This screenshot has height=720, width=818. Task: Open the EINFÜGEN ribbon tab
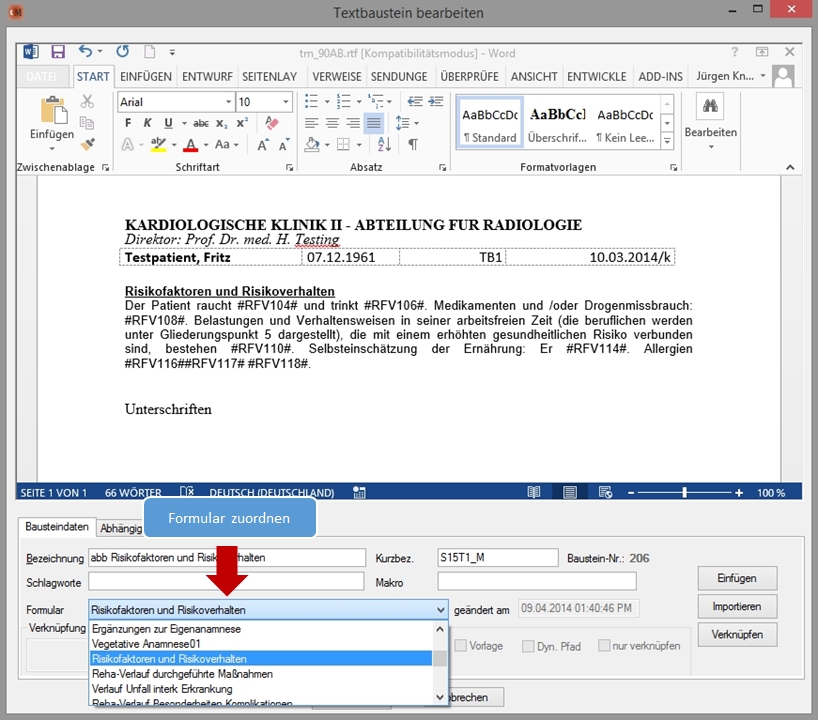tap(146, 77)
